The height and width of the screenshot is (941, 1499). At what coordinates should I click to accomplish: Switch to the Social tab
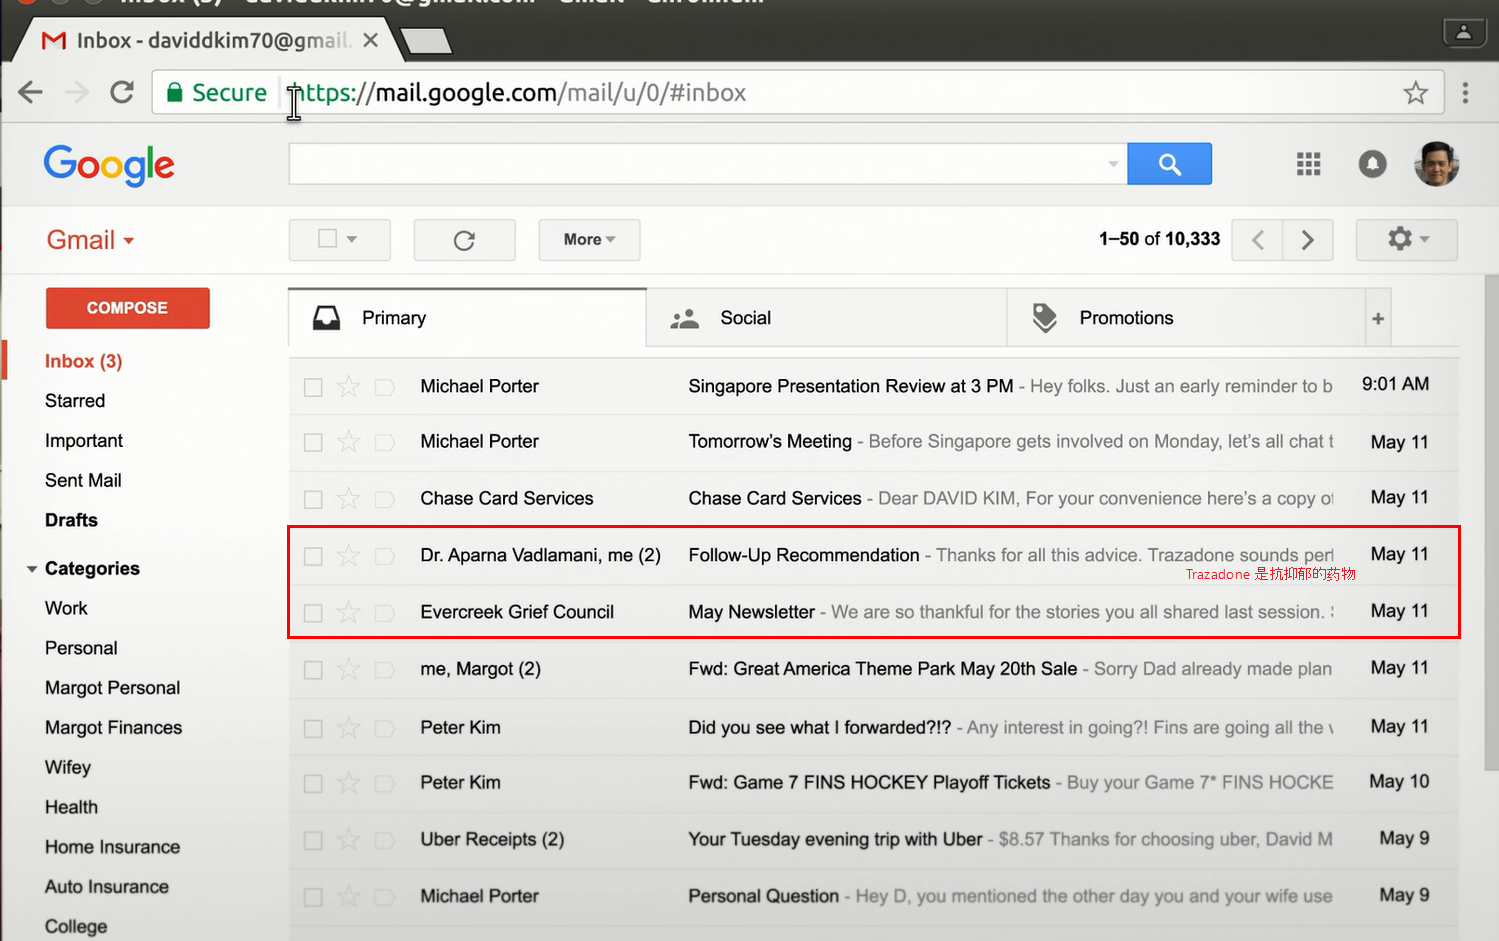745,318
